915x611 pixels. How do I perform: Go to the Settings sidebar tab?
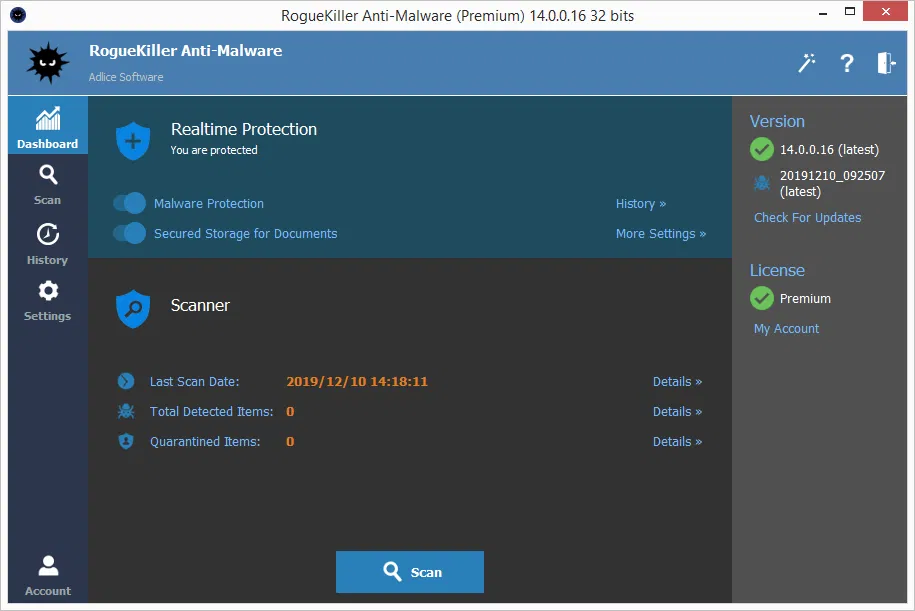click(47, 301)
